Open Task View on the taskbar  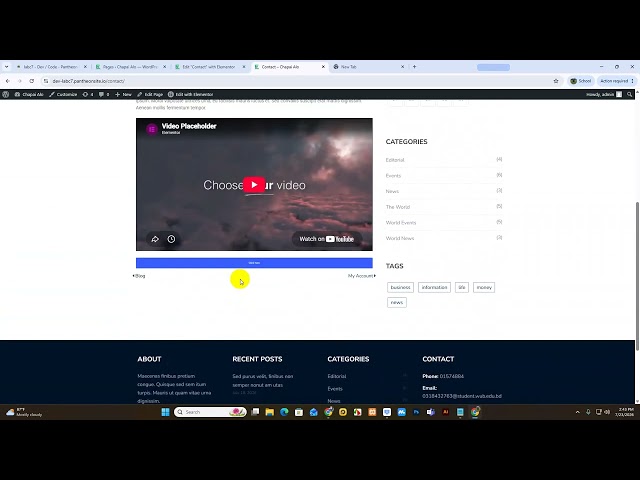(255, 412)
